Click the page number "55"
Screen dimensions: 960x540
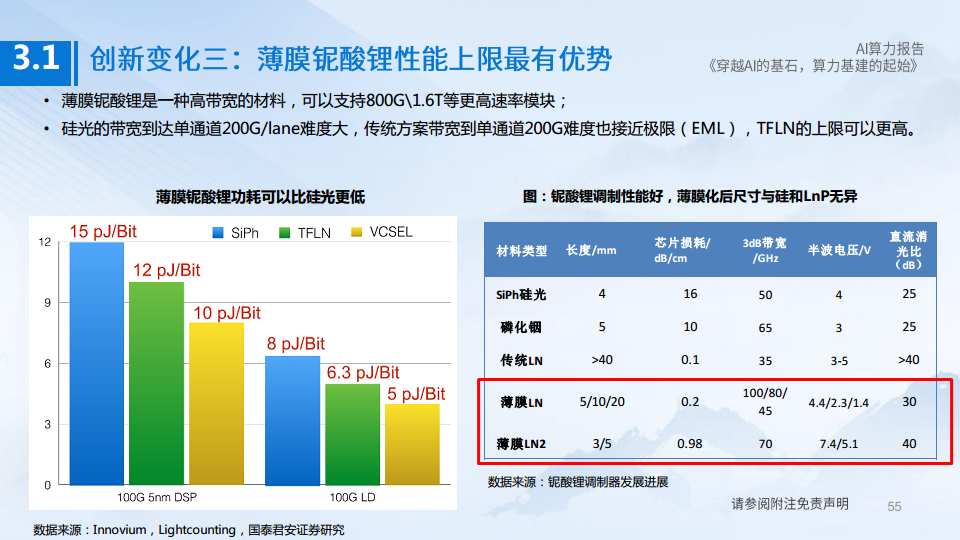(x=894, y=506)
